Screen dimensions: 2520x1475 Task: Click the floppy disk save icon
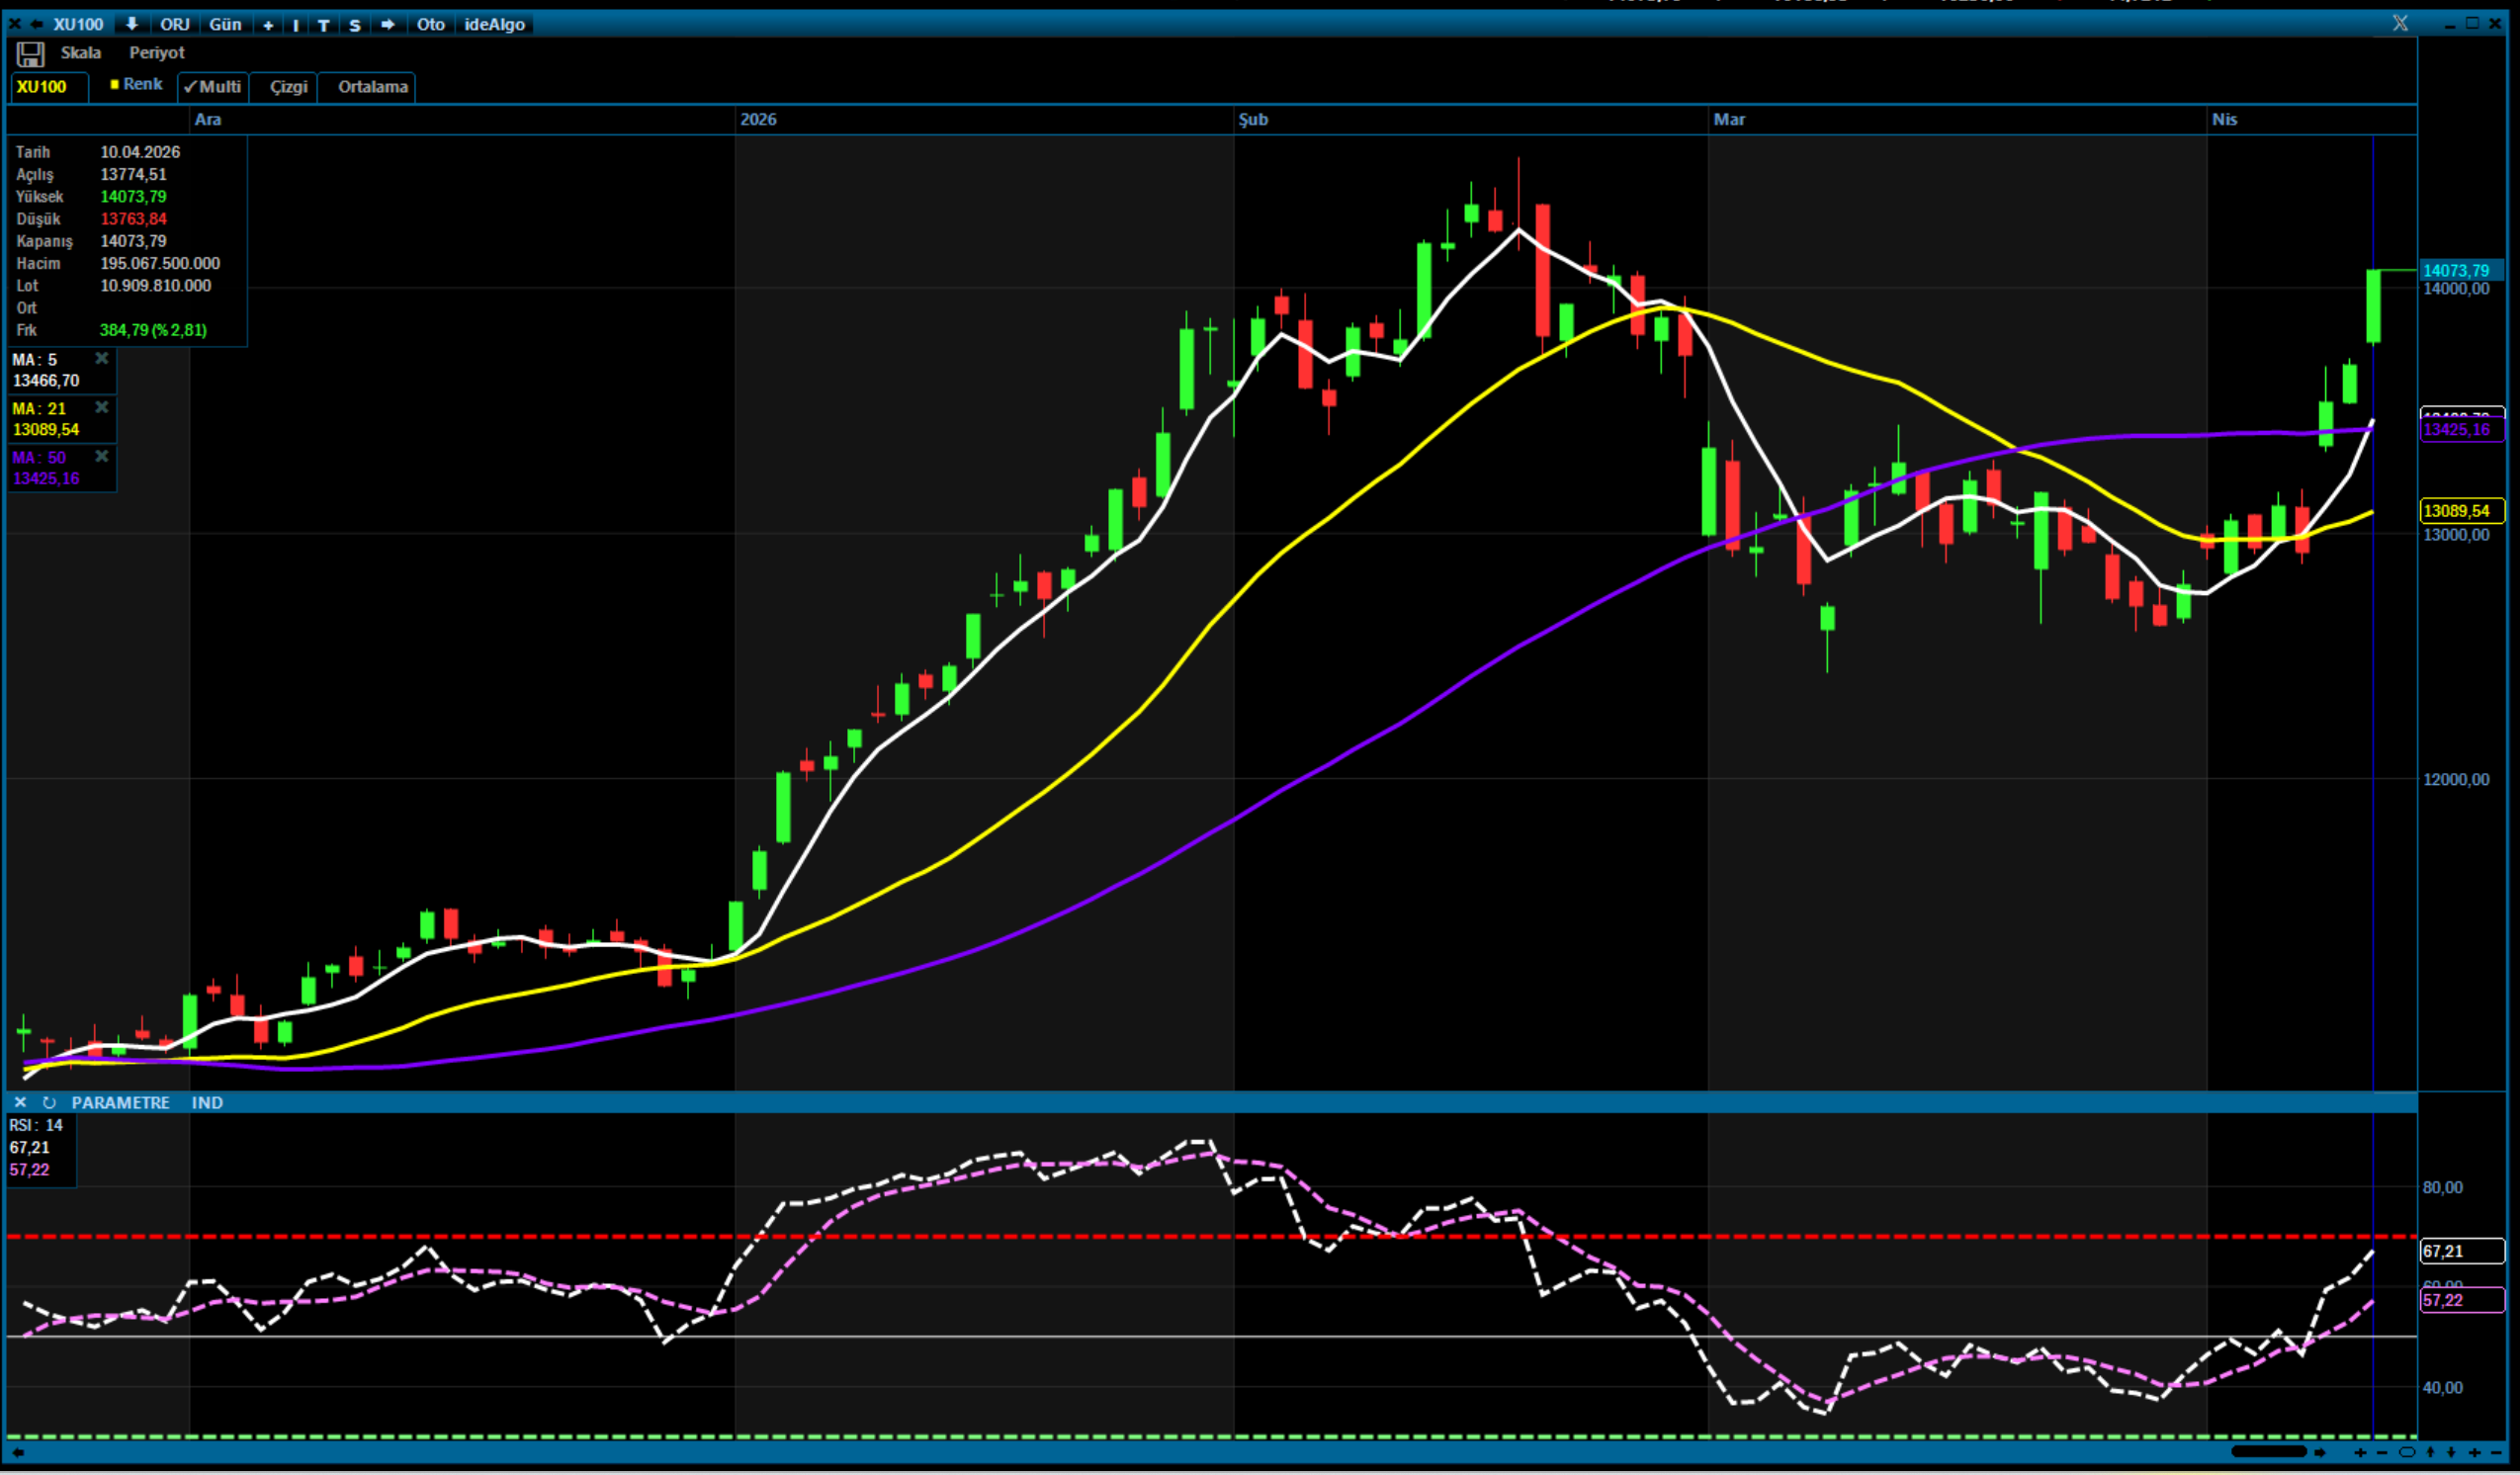pyautogui.click(x=30, y=54)
